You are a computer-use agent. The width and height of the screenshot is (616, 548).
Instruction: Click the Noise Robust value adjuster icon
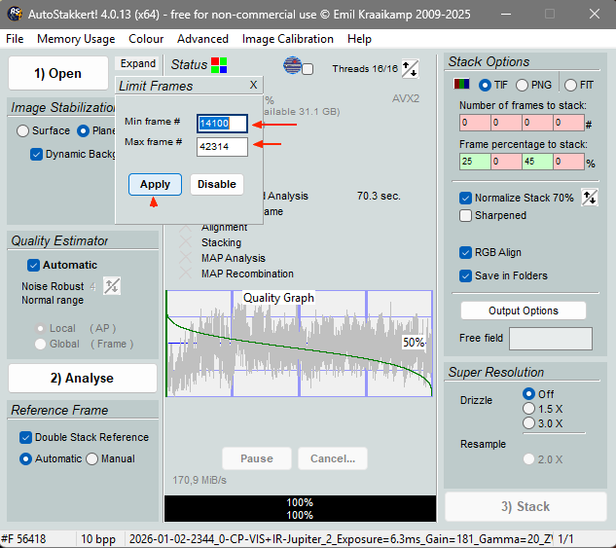click(112, 286)
